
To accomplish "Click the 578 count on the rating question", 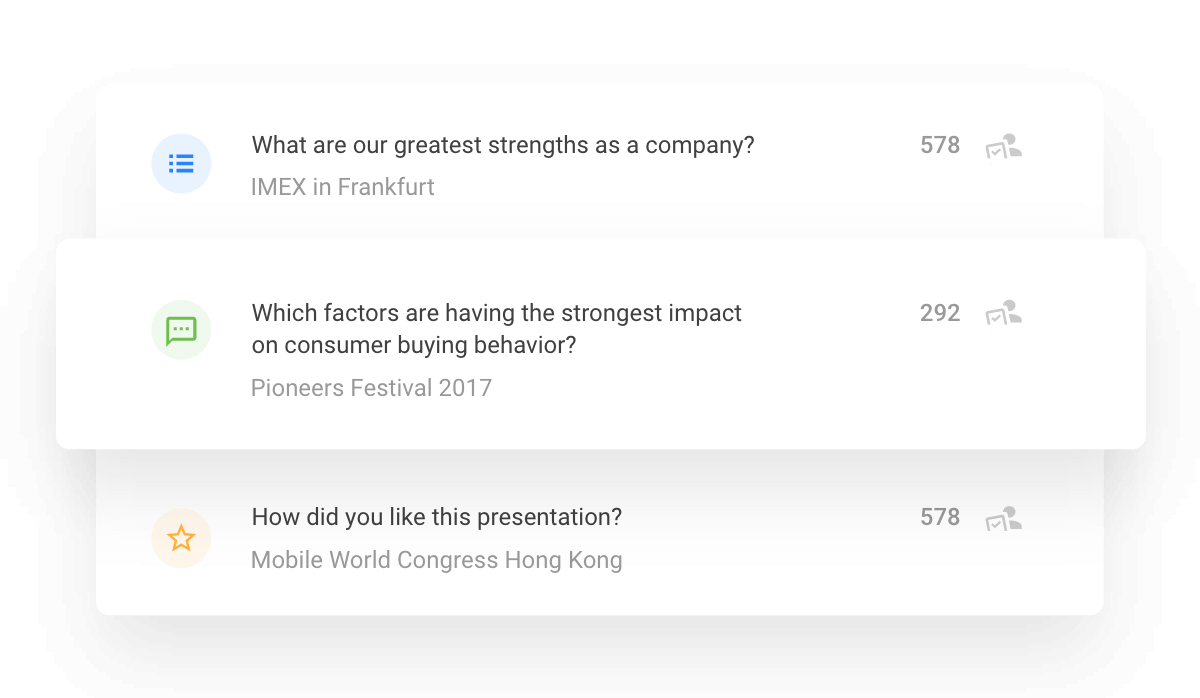I will pos(939,517).
